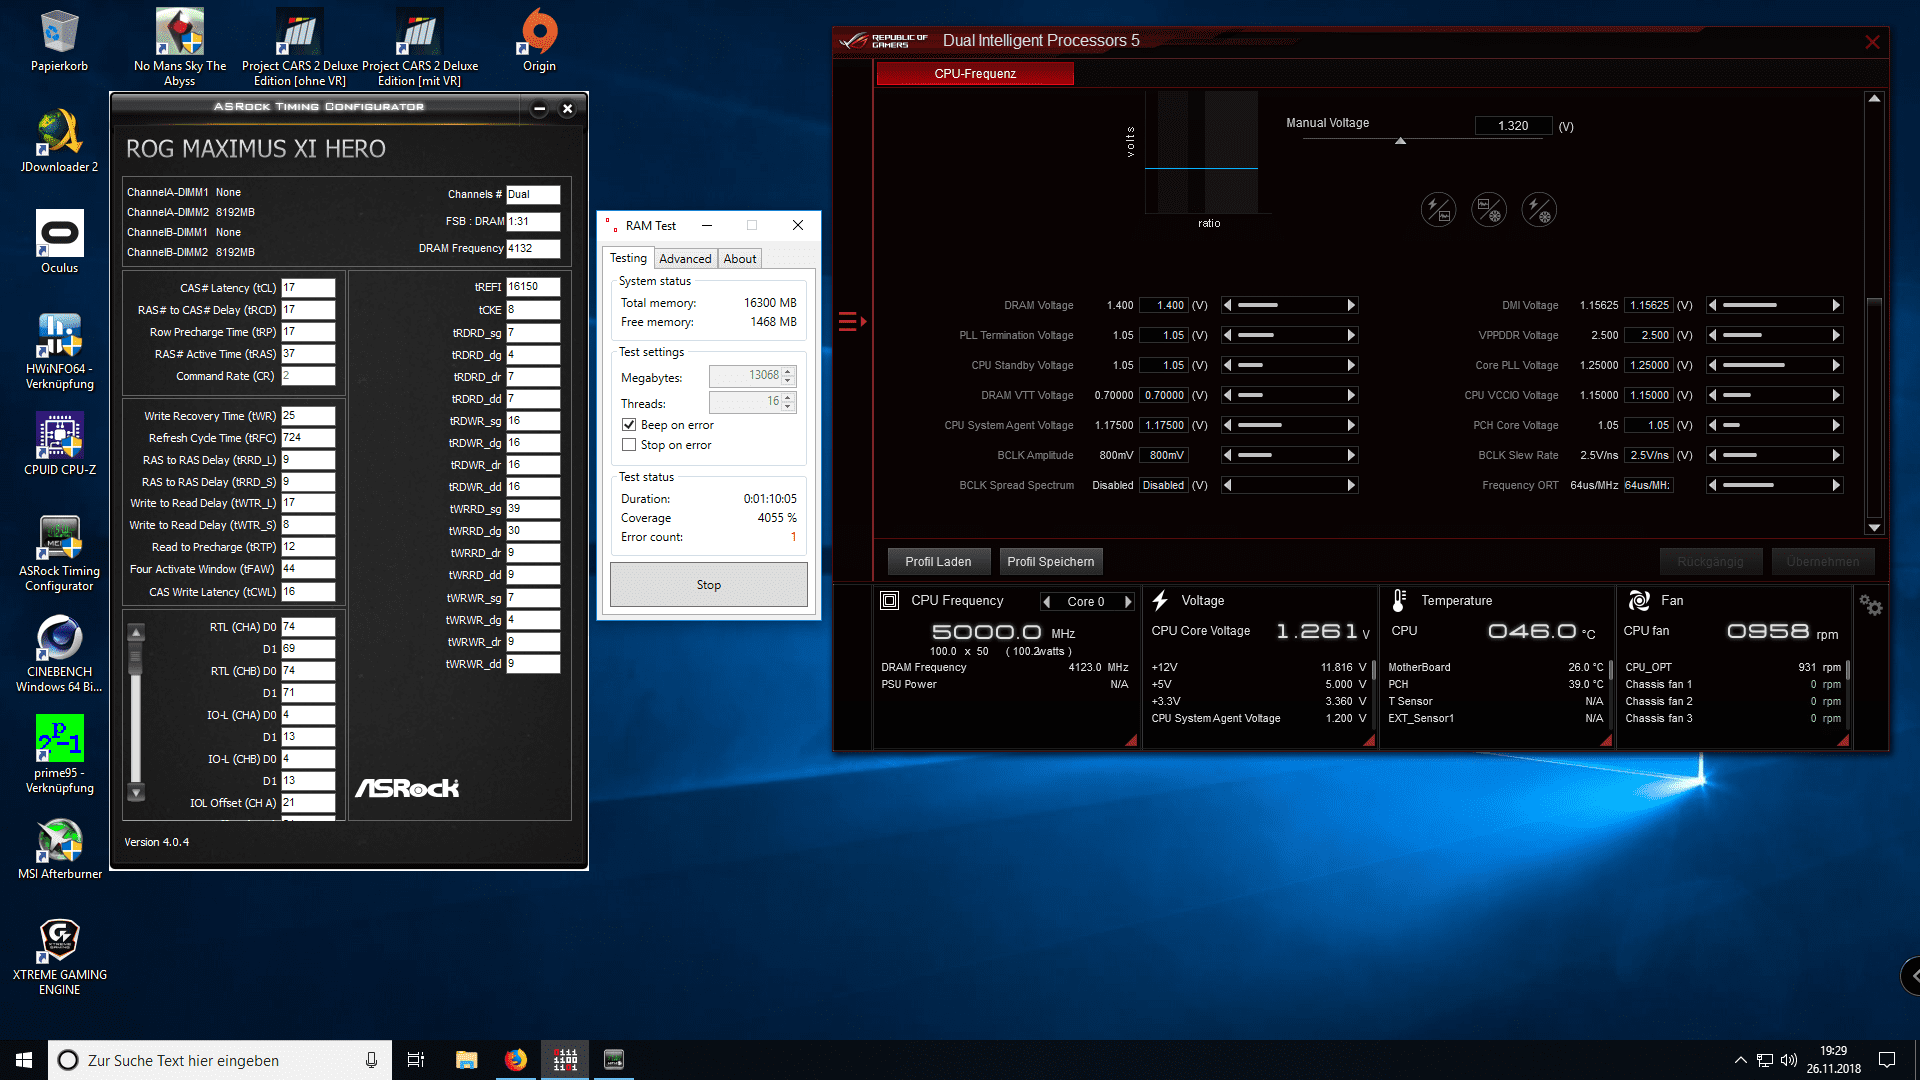1920x1080 pixels.
Task: Open XTREME GAMING ENGINE desktop icon
Action: 59,957
